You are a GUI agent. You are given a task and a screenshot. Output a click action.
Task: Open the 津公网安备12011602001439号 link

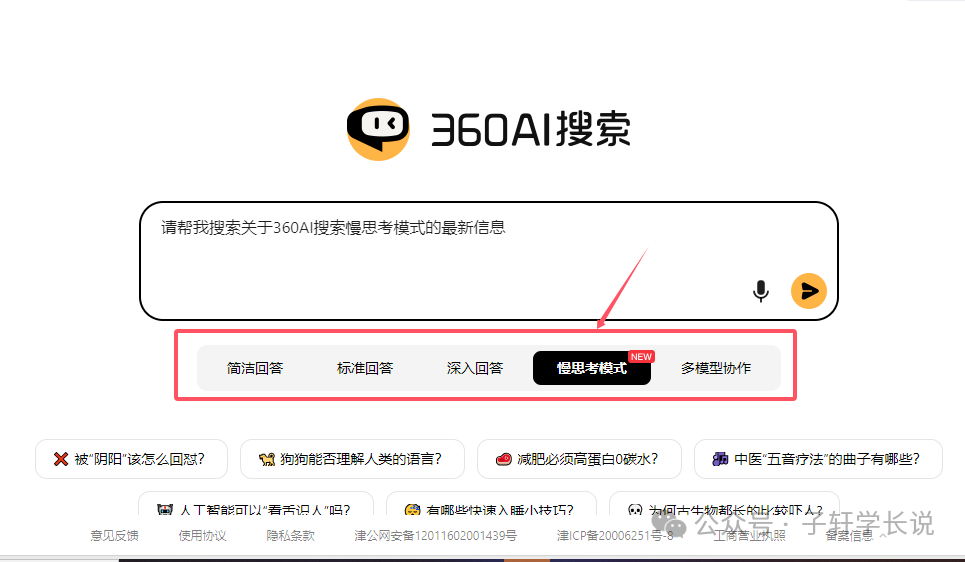pos(436,536)
